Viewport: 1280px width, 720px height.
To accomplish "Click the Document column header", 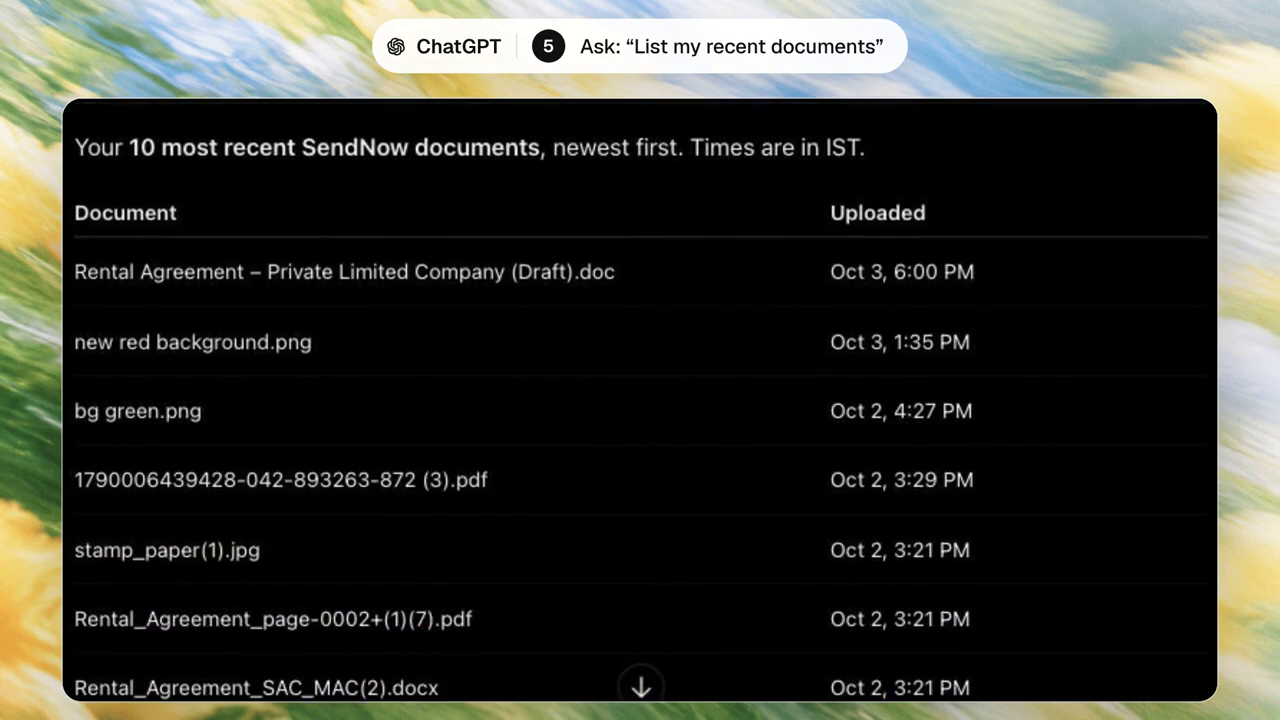I will click(x=125, y=213).
